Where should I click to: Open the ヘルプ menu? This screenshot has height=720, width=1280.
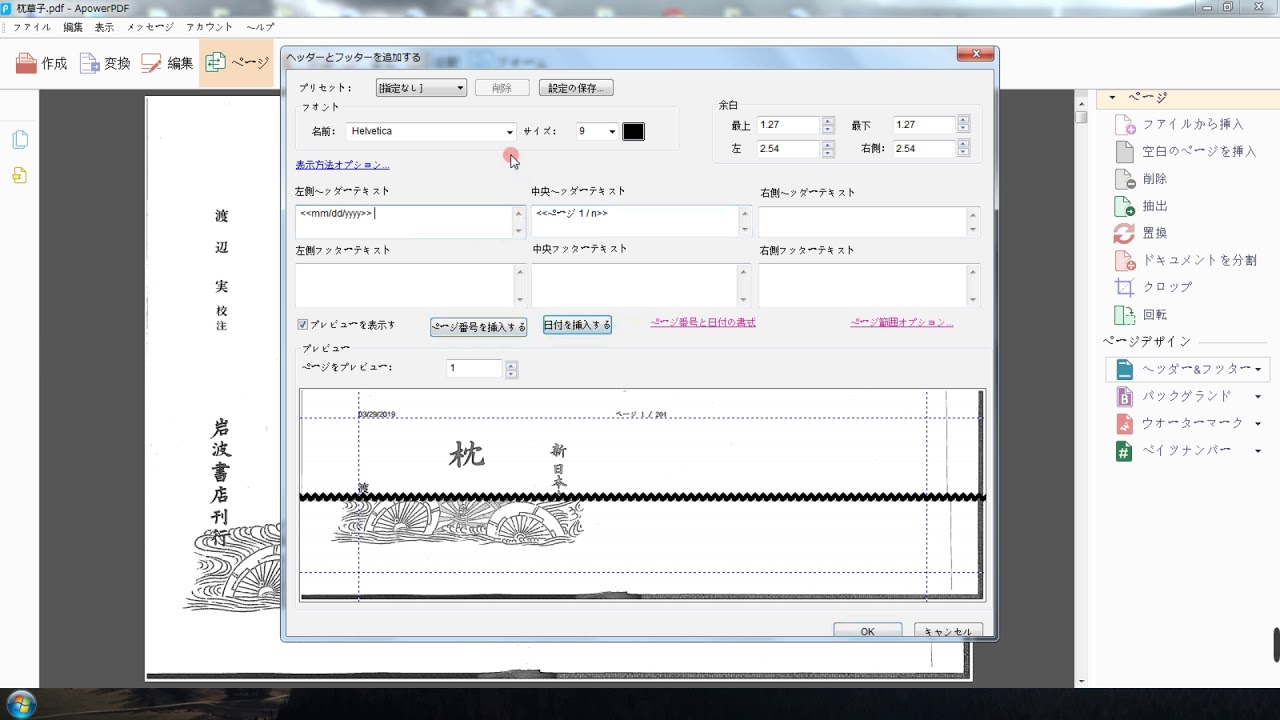[x=260, y=27]
